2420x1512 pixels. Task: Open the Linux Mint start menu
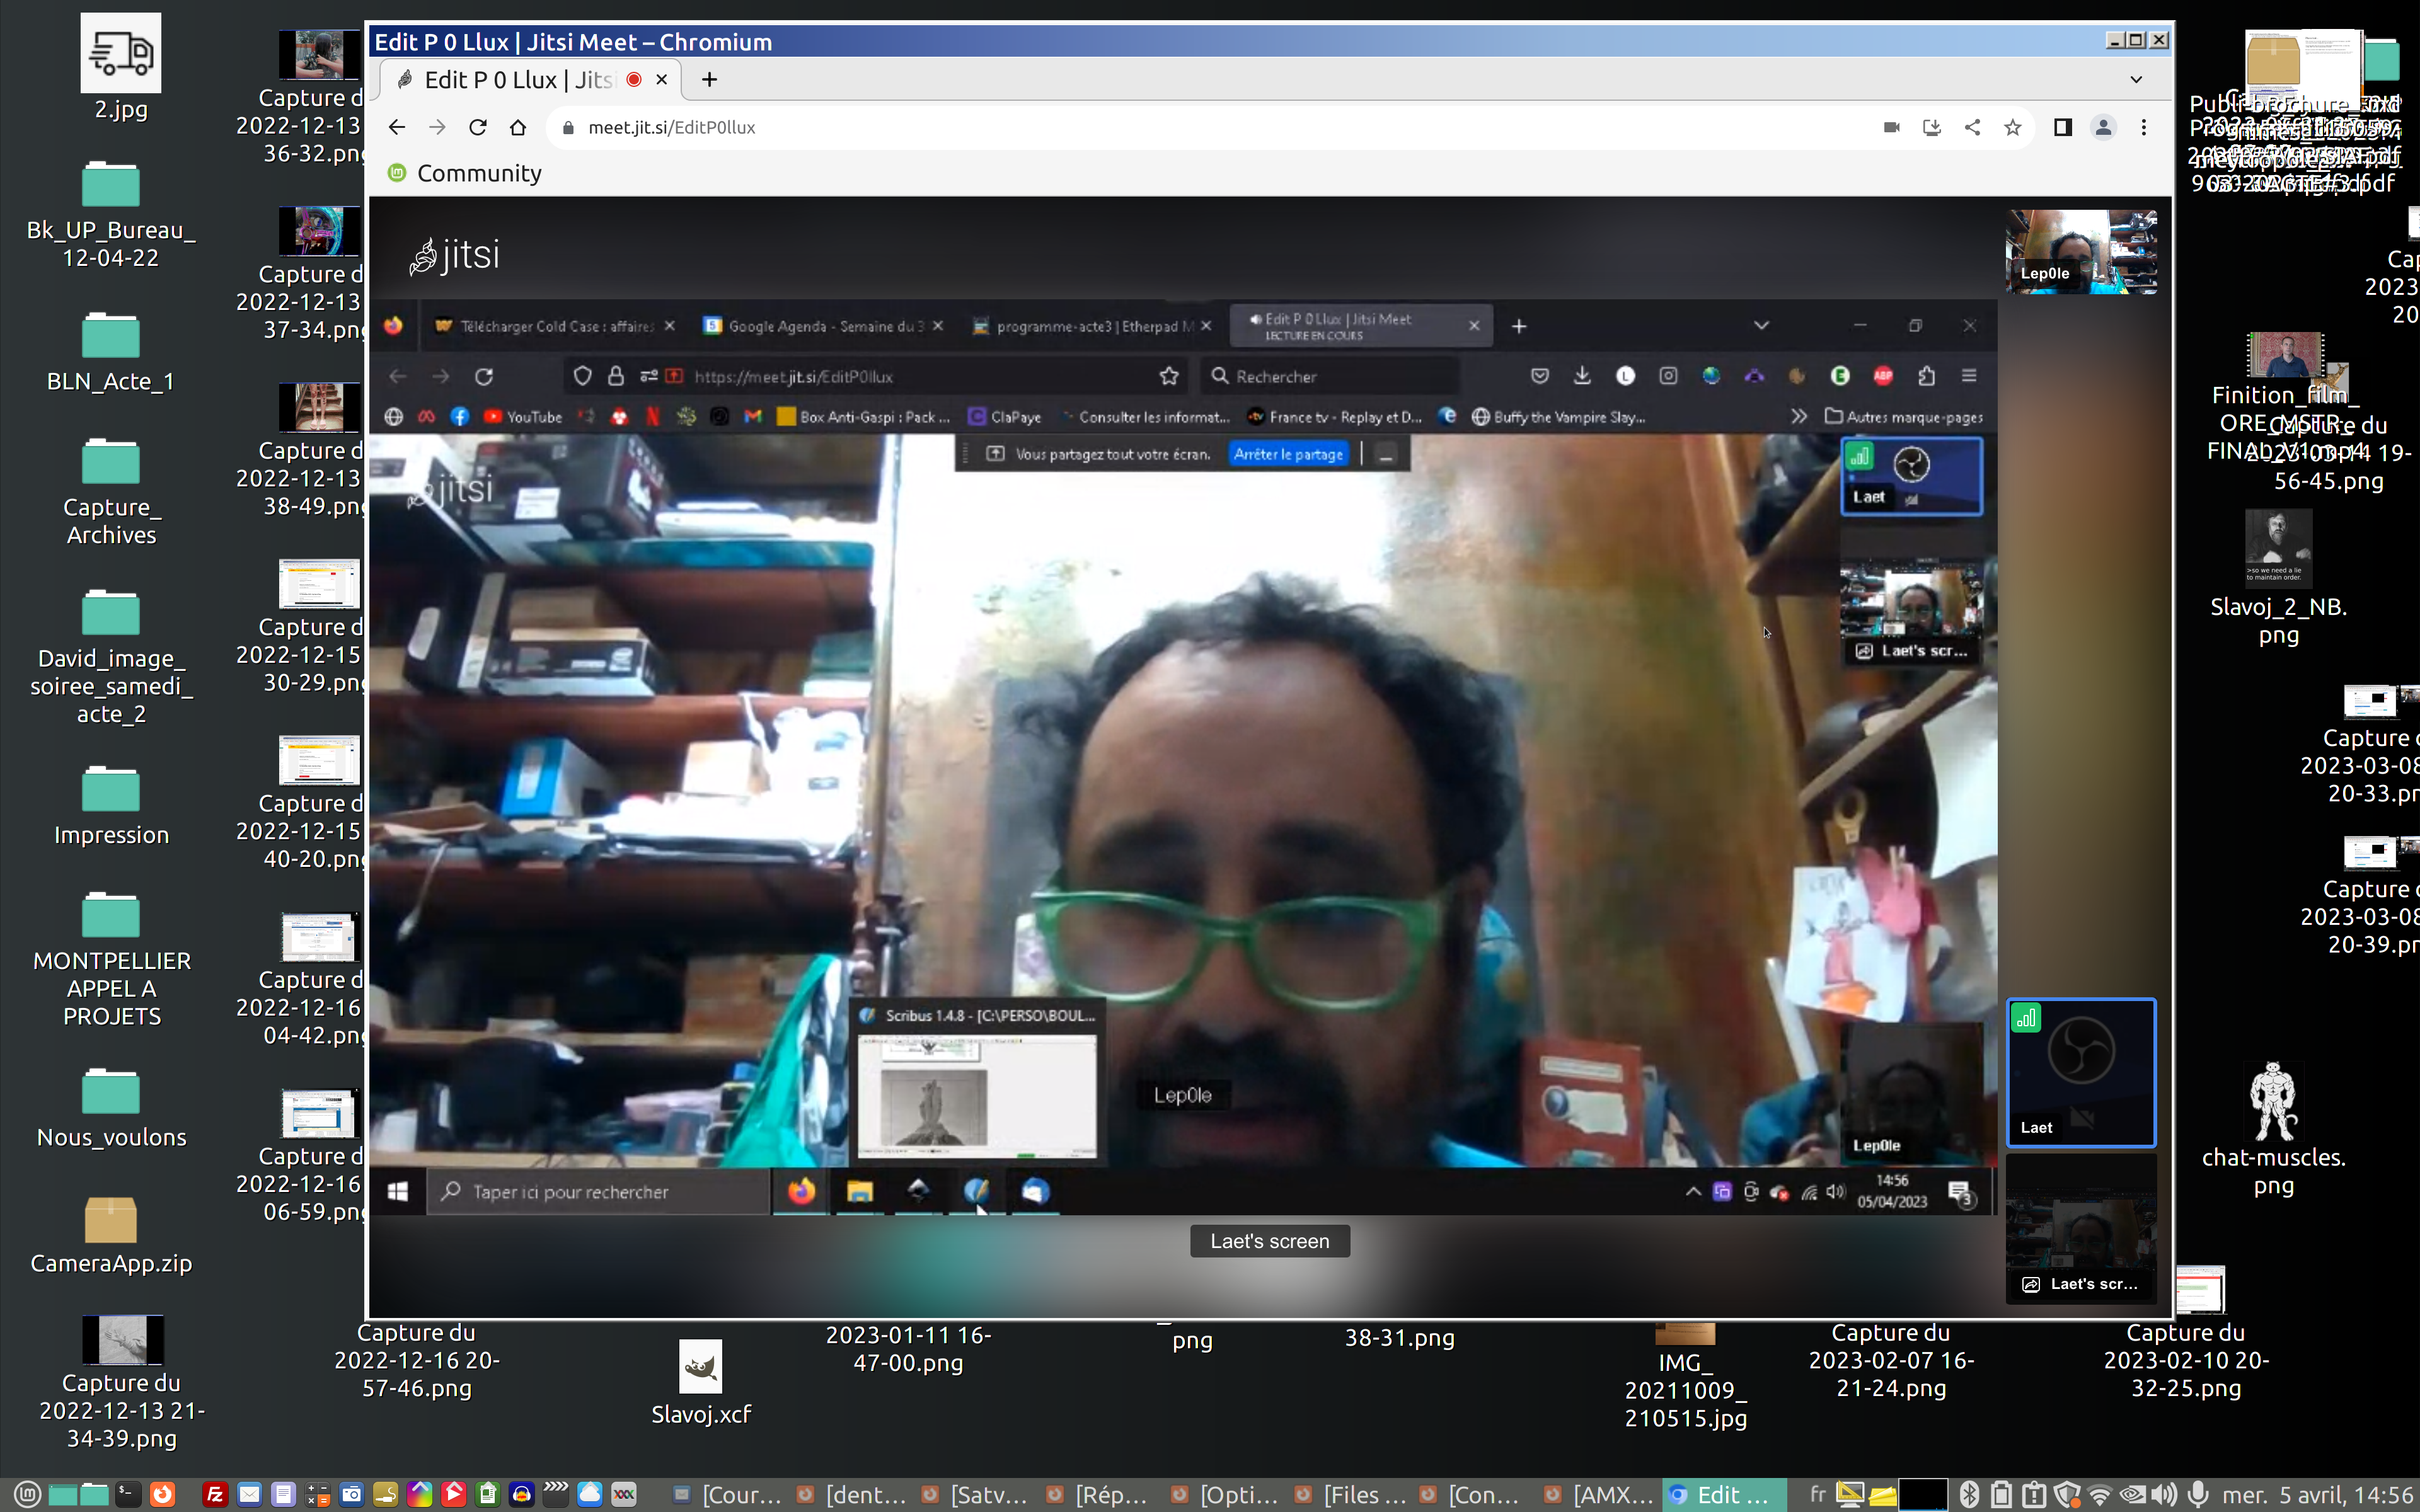tap(27, 1494)
